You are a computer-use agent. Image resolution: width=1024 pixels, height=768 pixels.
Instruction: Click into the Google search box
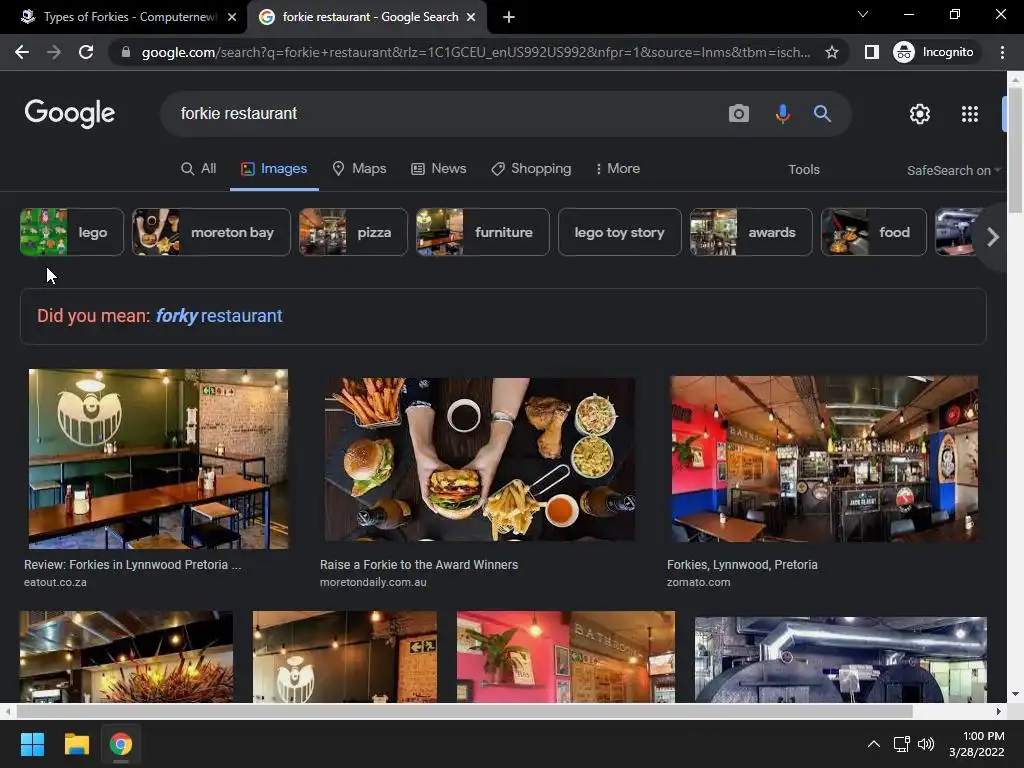tap(444, 114)
